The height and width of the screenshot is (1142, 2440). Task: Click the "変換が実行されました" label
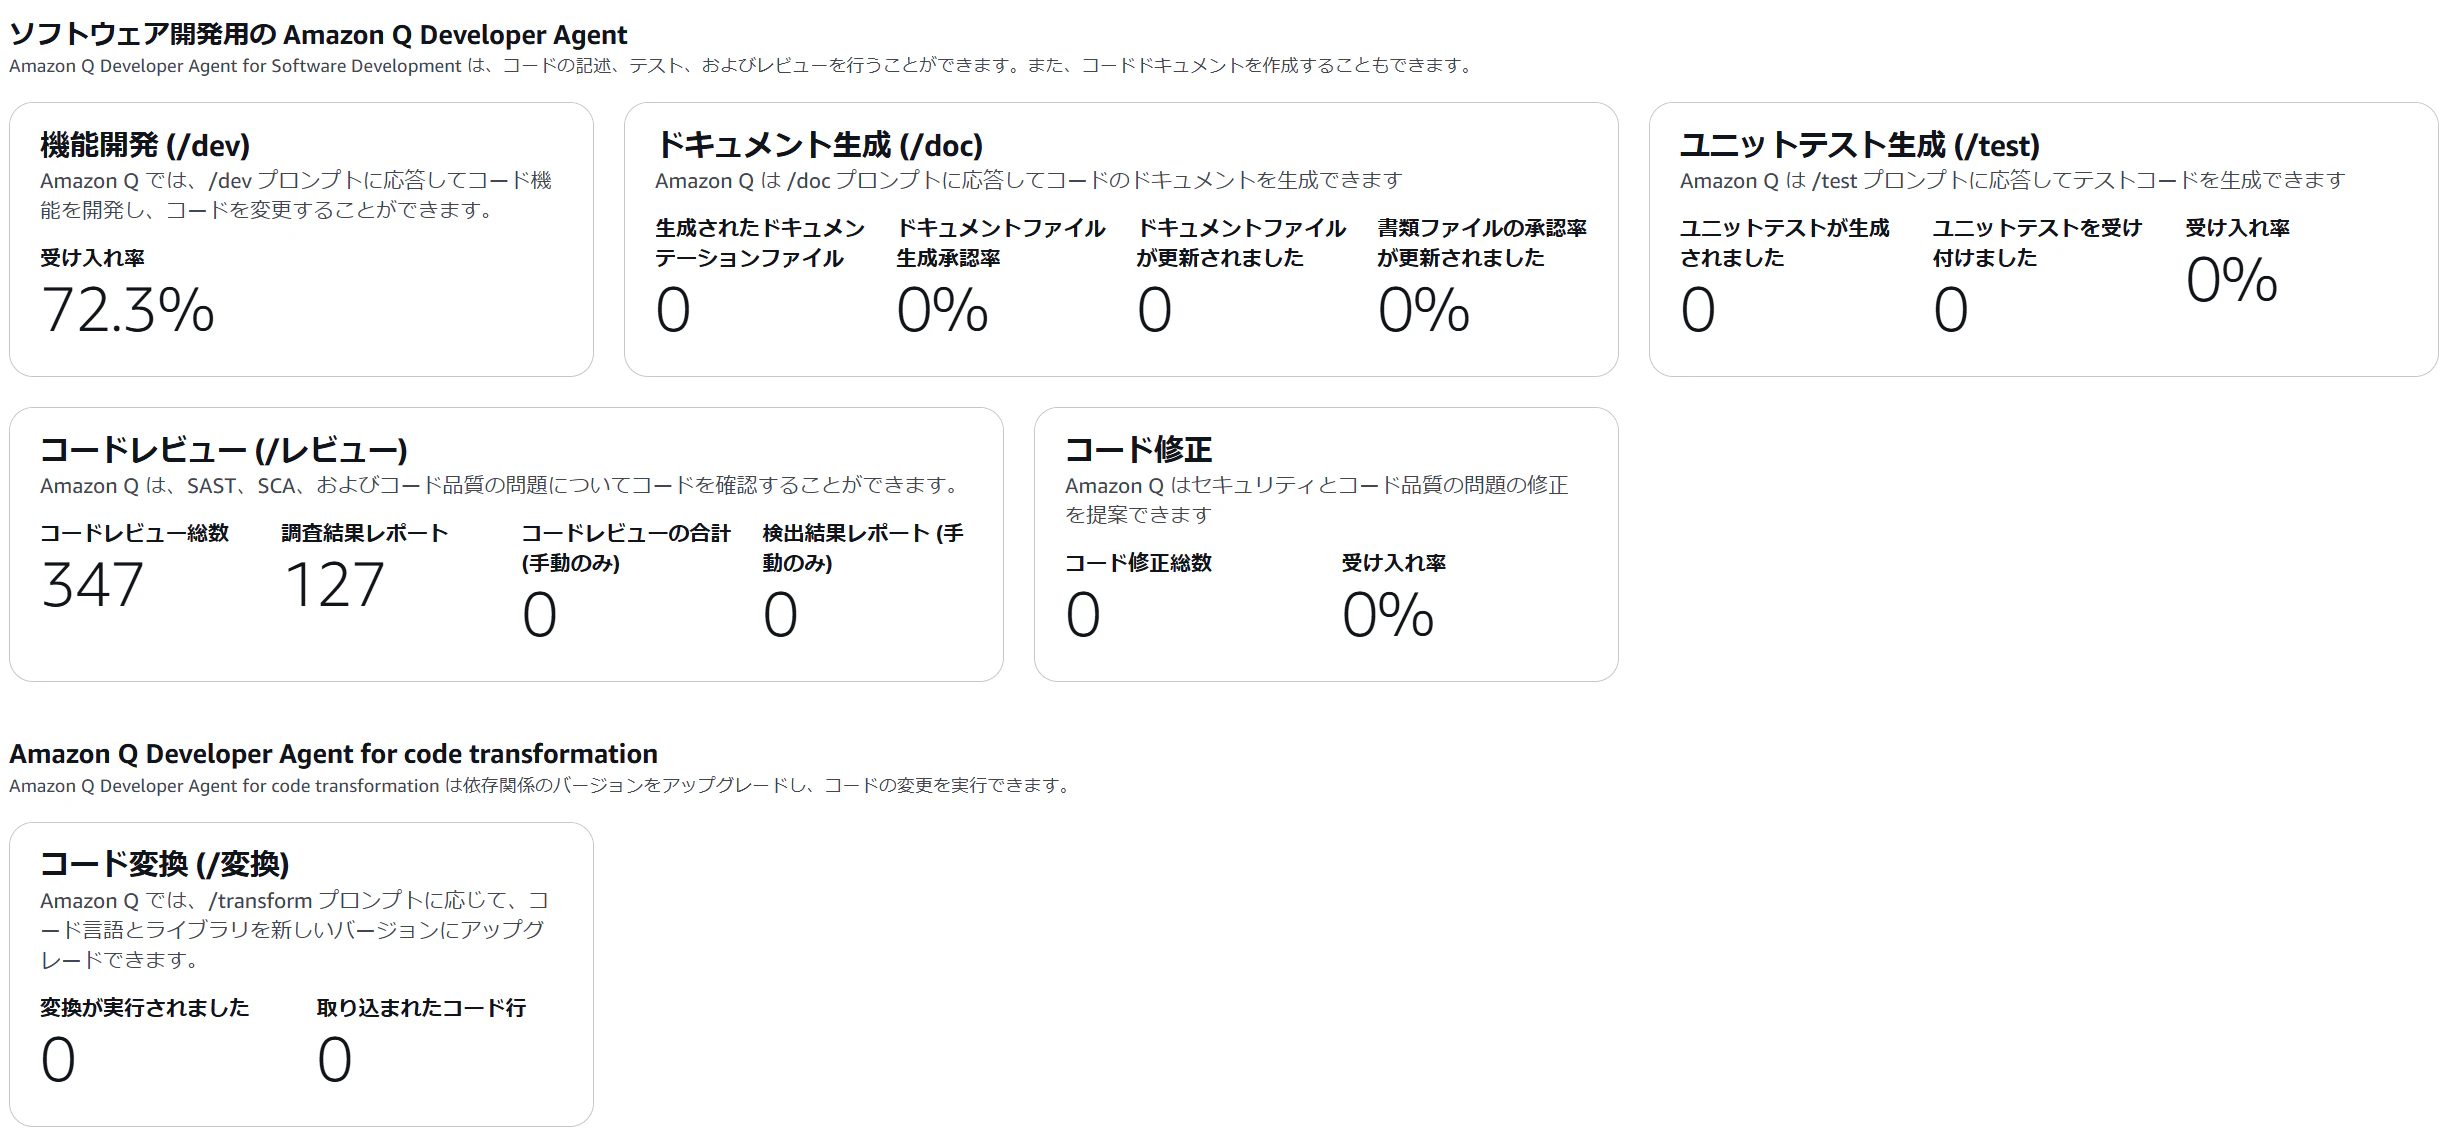(145, 1008)
